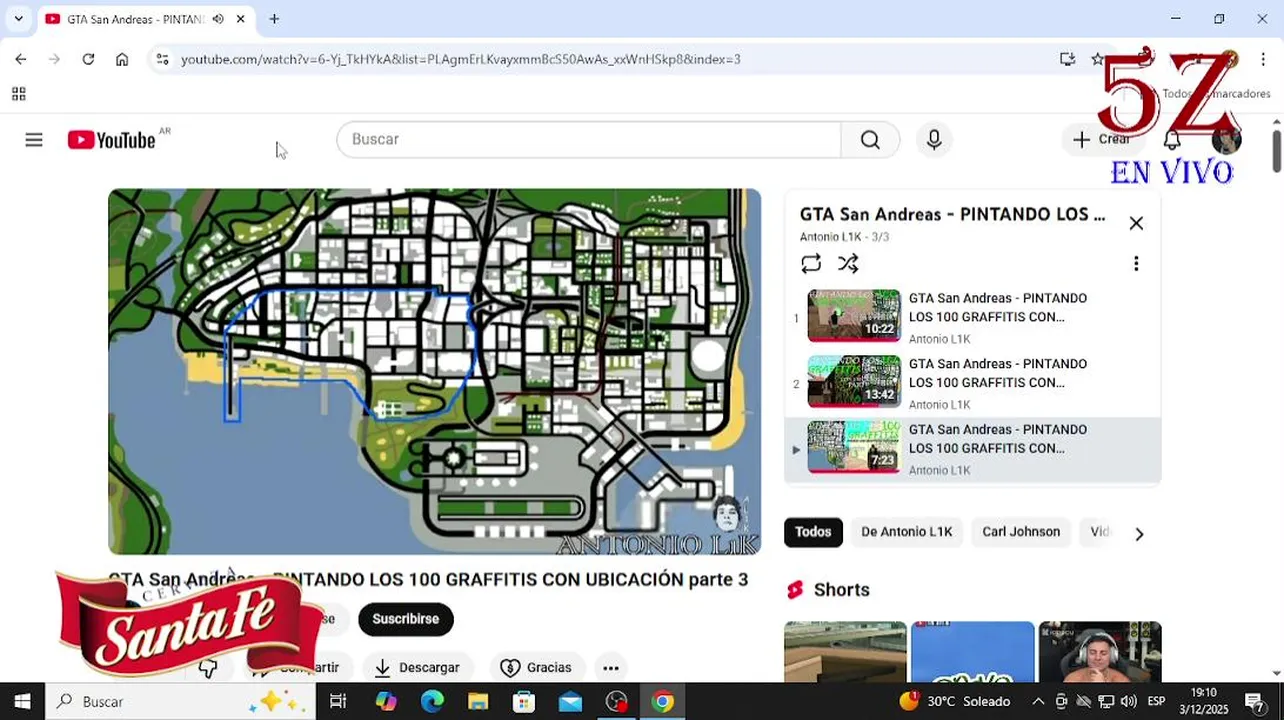Click the install/cast icon in address bar
This screenshot has width=1284, height=720.
pyautogui.click(x=1068, y=59)
